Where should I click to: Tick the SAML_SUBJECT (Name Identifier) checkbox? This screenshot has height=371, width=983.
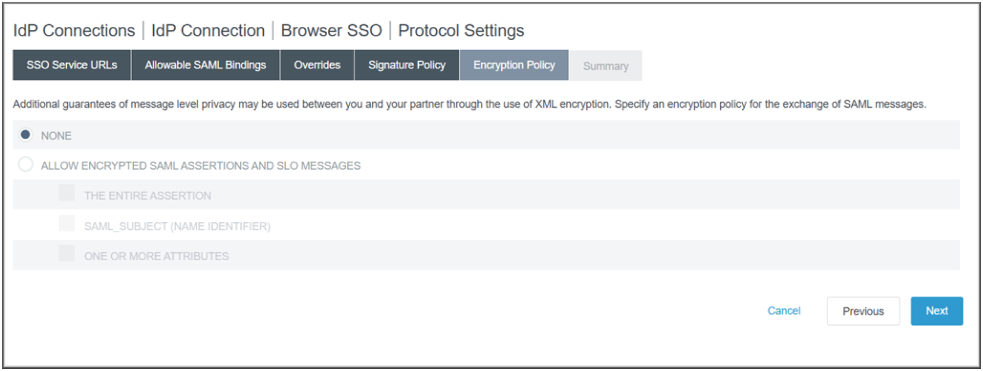pyautogui.click(x=66, y=224)
